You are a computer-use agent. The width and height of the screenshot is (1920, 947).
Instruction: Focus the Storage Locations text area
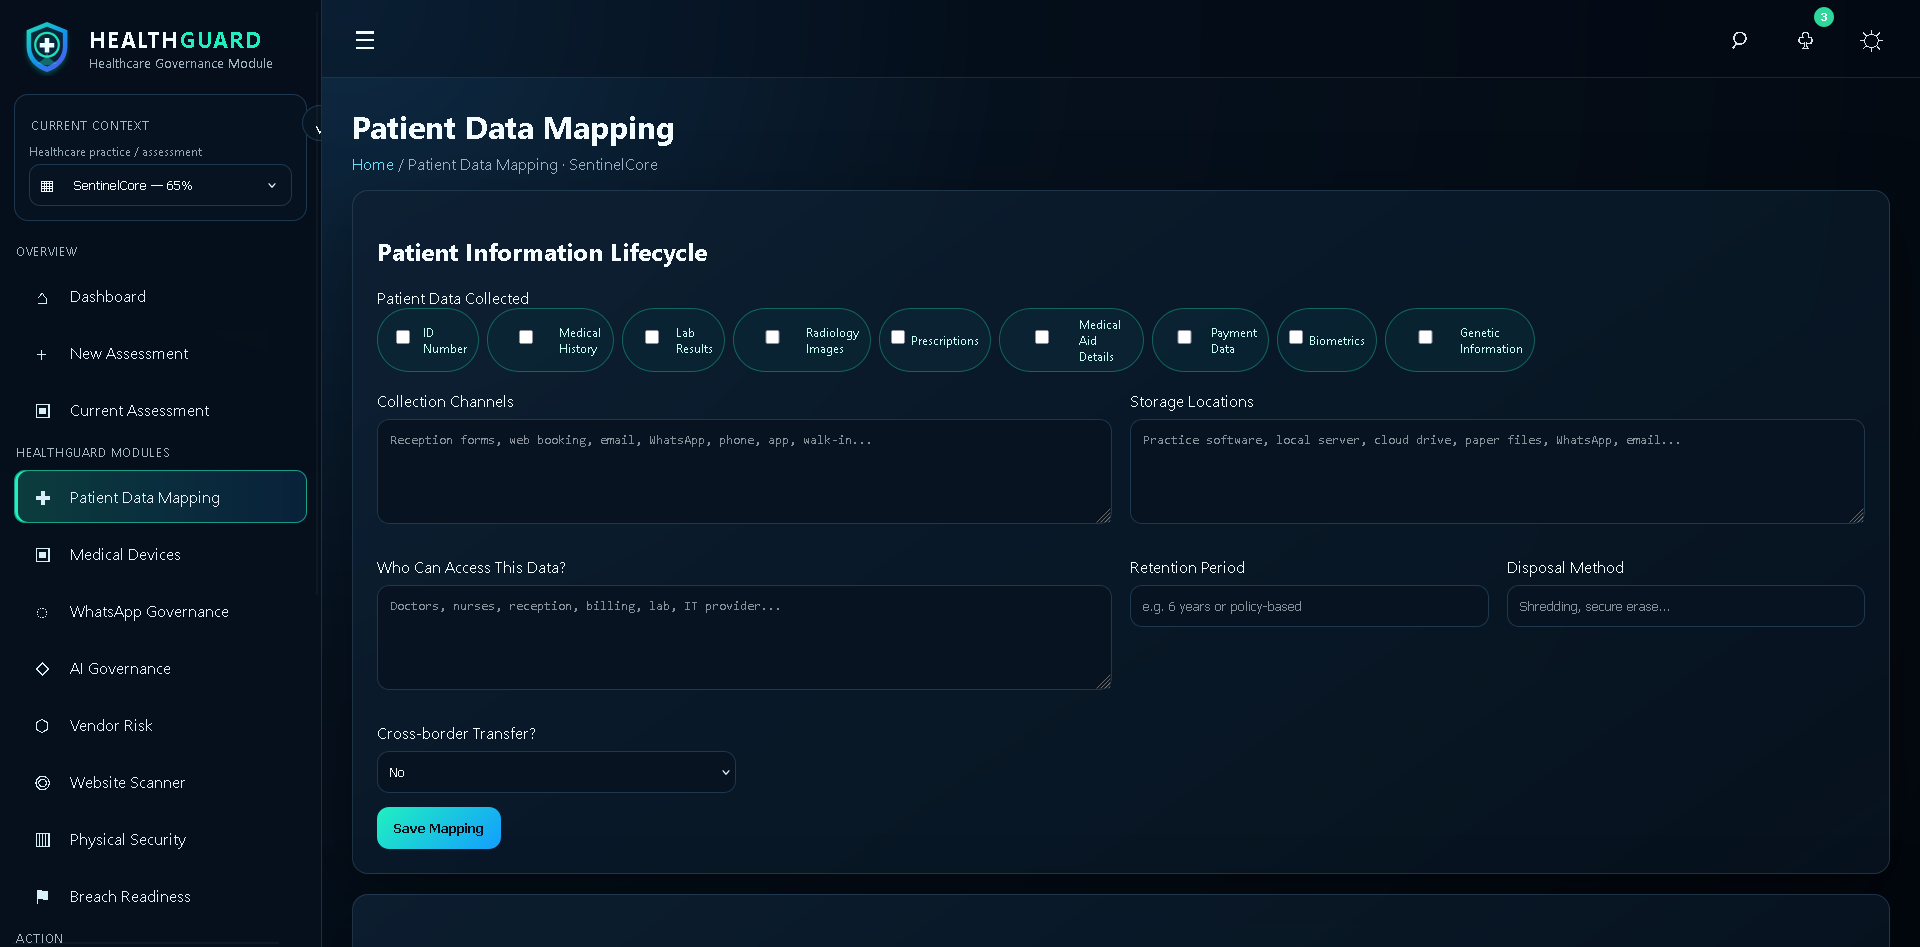(1497, 471)
